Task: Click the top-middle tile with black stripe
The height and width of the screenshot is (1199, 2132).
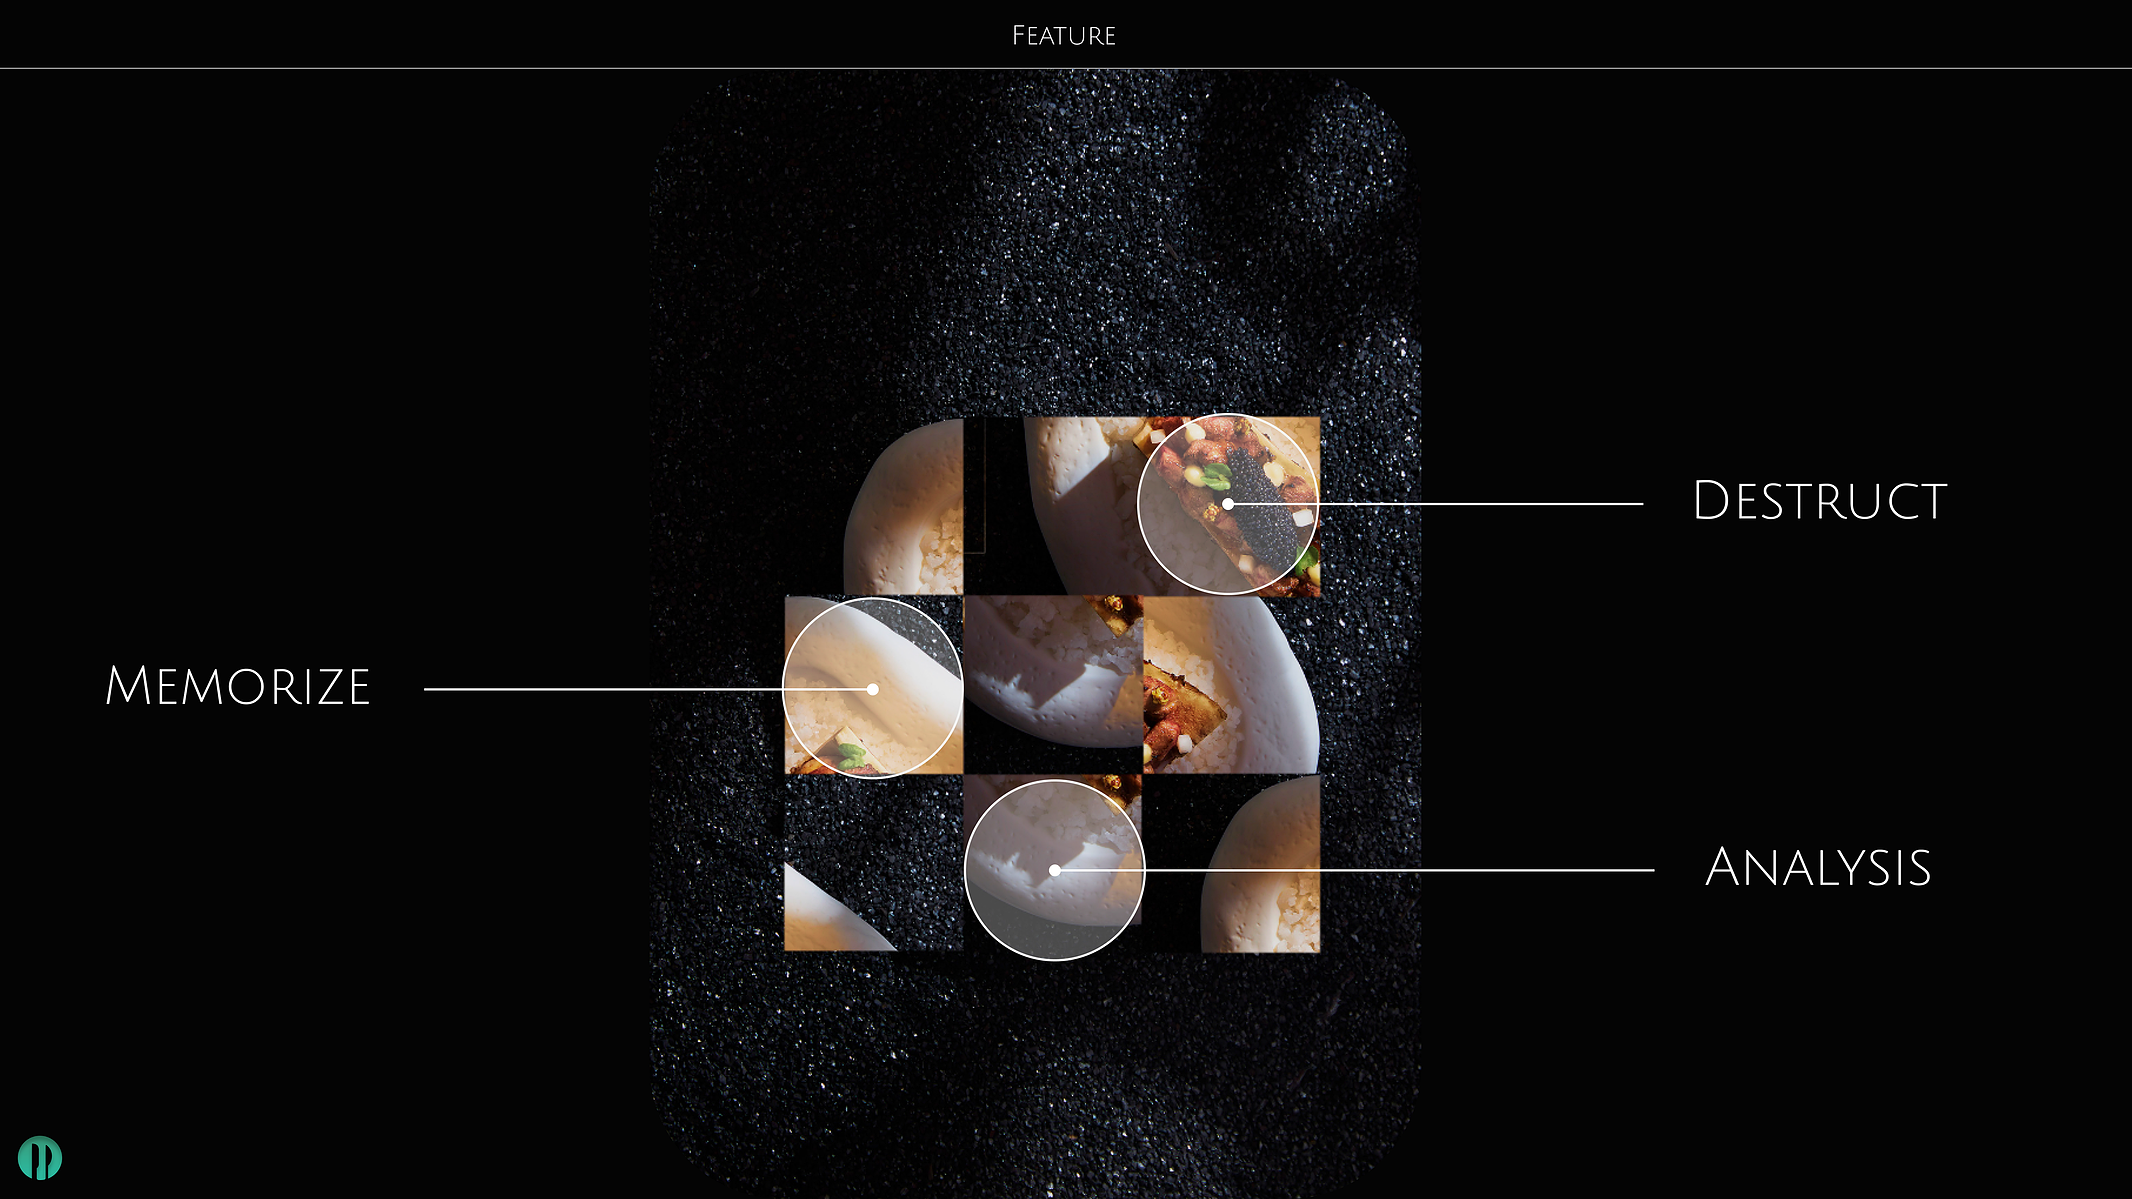Action: (1053, 506)
